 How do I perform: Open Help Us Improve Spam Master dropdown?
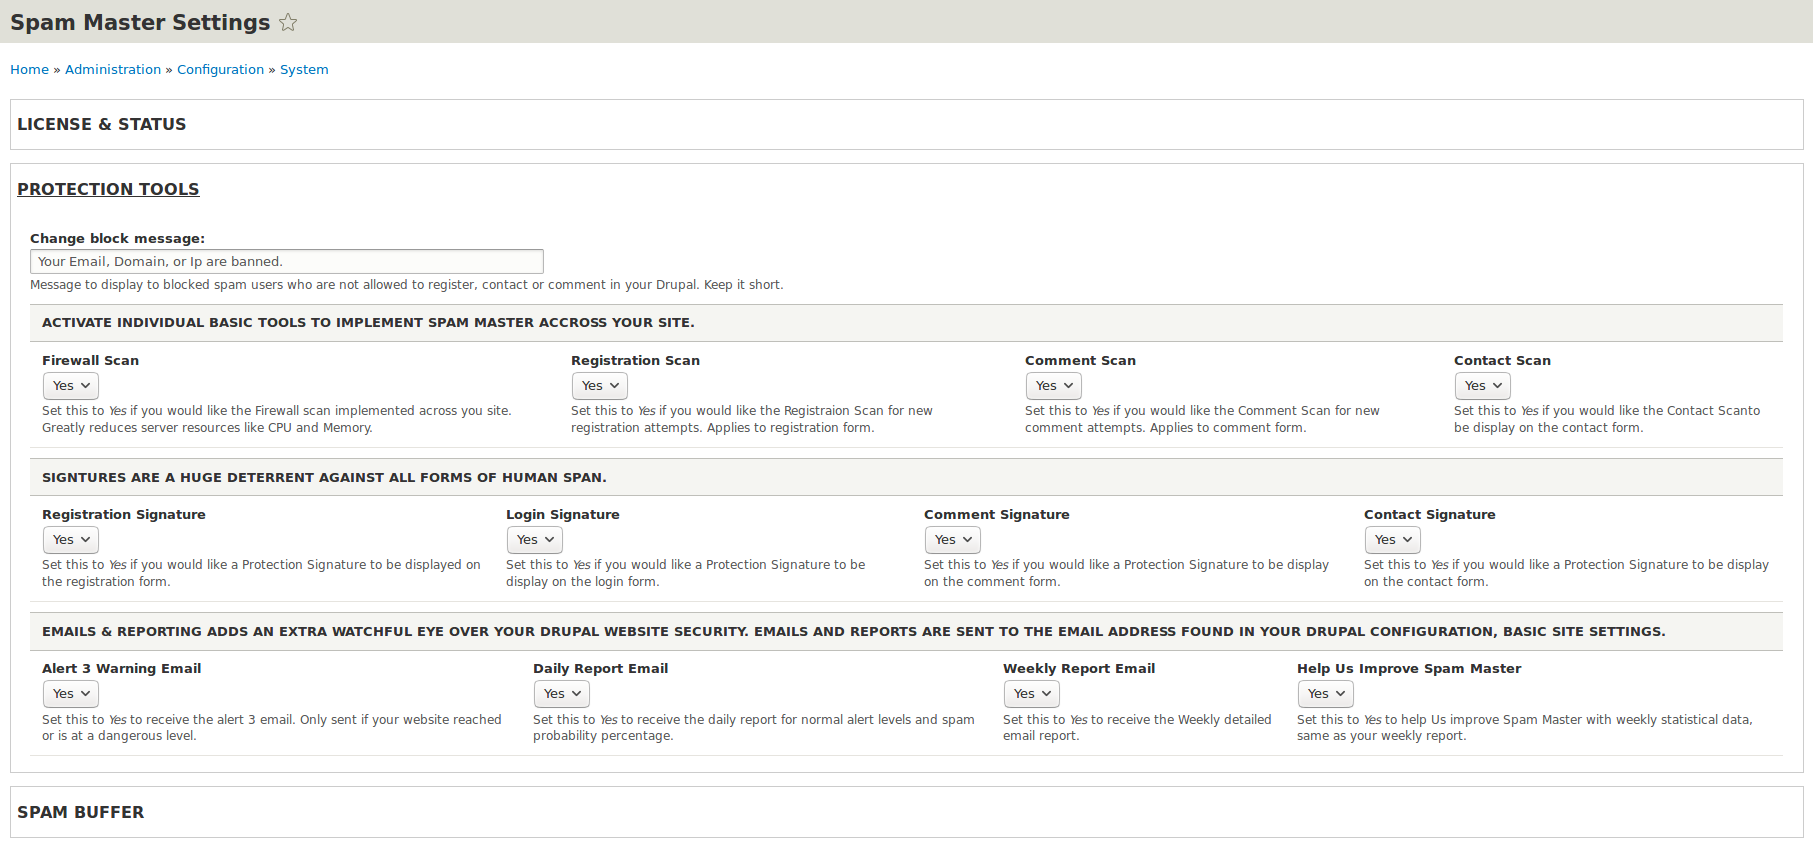tap(1326, 693)
